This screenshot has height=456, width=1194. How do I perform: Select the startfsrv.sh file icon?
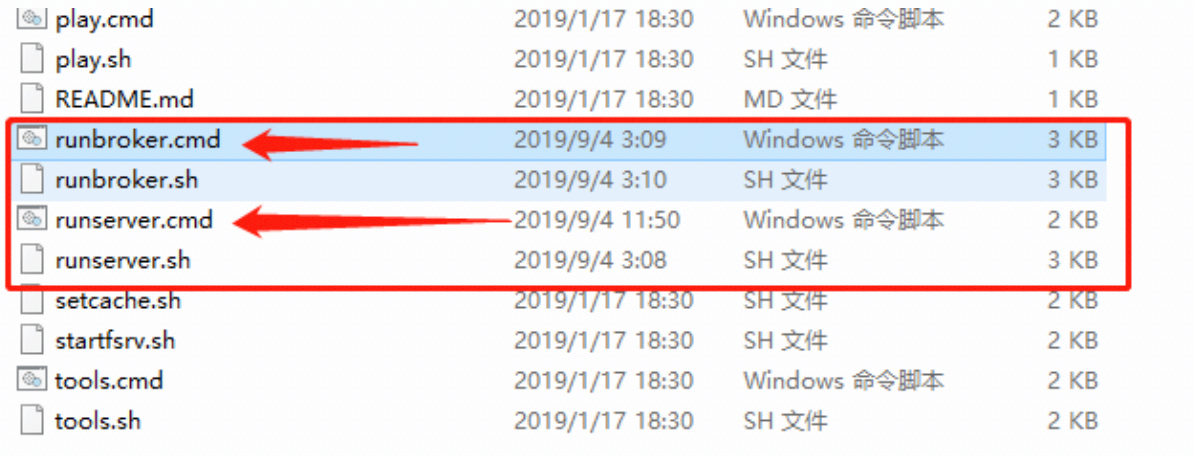click(31, 340)
